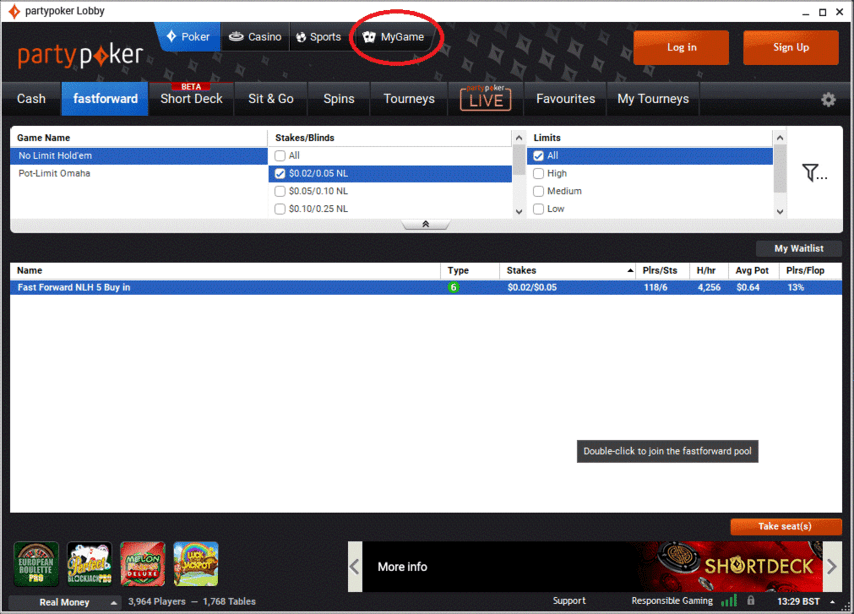
Task: Check the Medium limit checkbox
Action: point(538,191)
